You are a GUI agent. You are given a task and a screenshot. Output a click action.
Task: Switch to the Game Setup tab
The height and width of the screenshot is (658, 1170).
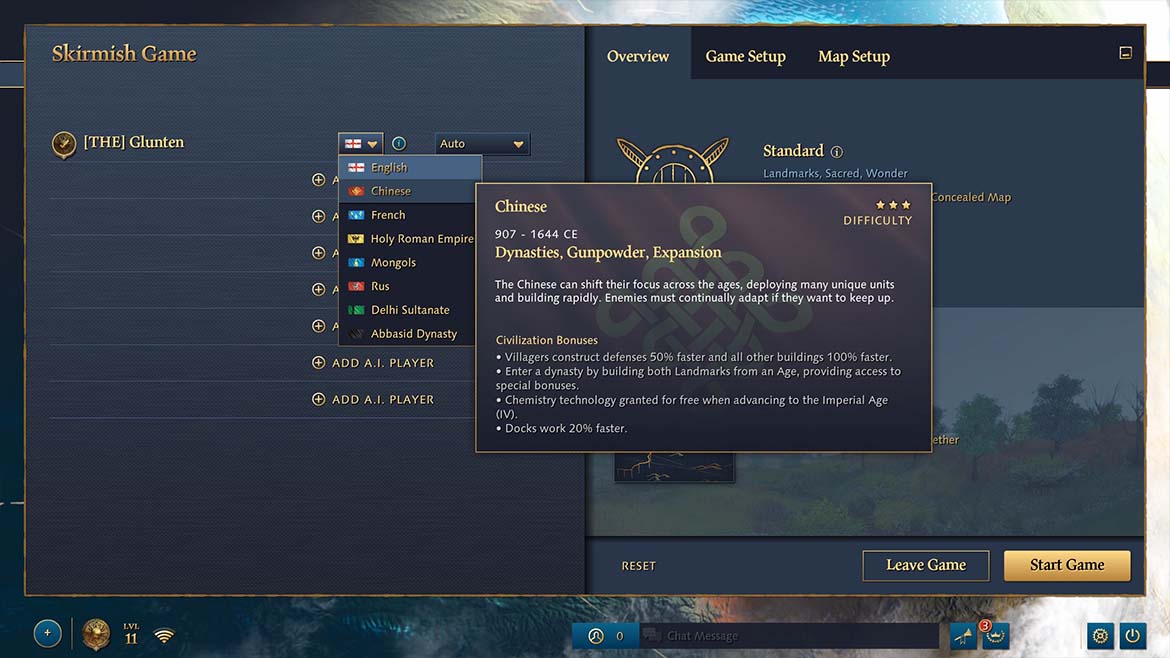pos(745,56)
